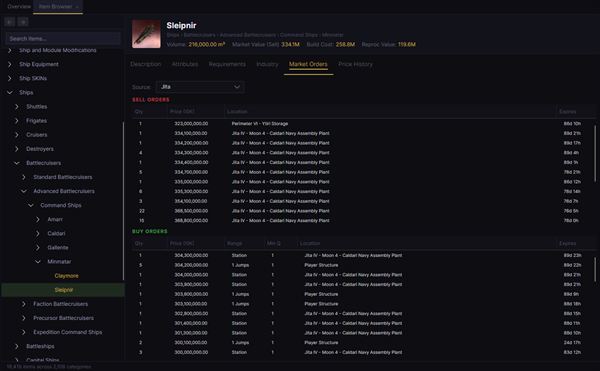Expand Ship and Module Modifications chevron
Image resolution: width=600 pixels, height=371 pixels.
click(x=10, y=50)
